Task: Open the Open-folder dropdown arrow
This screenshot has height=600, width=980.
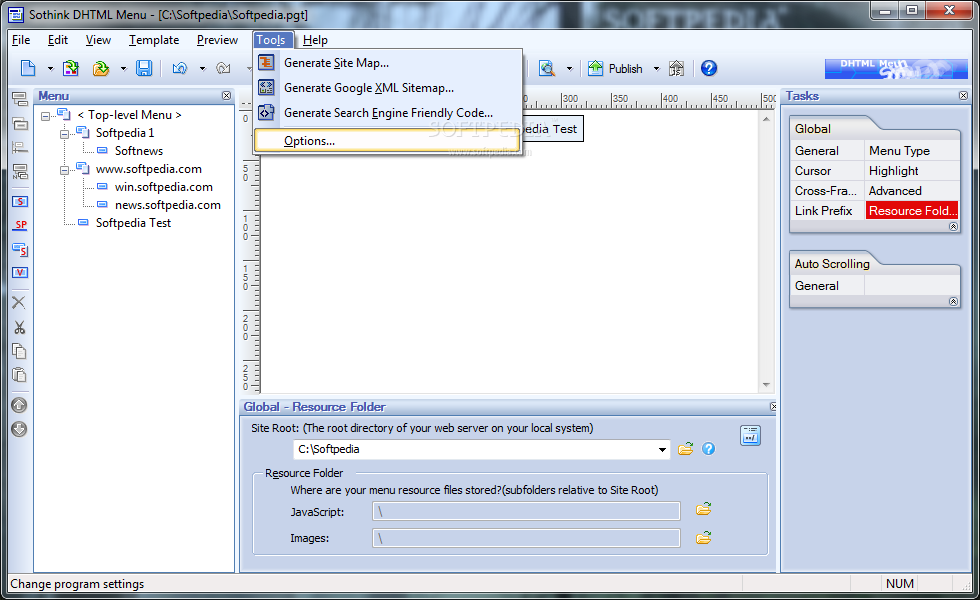Action: point(123,69)
